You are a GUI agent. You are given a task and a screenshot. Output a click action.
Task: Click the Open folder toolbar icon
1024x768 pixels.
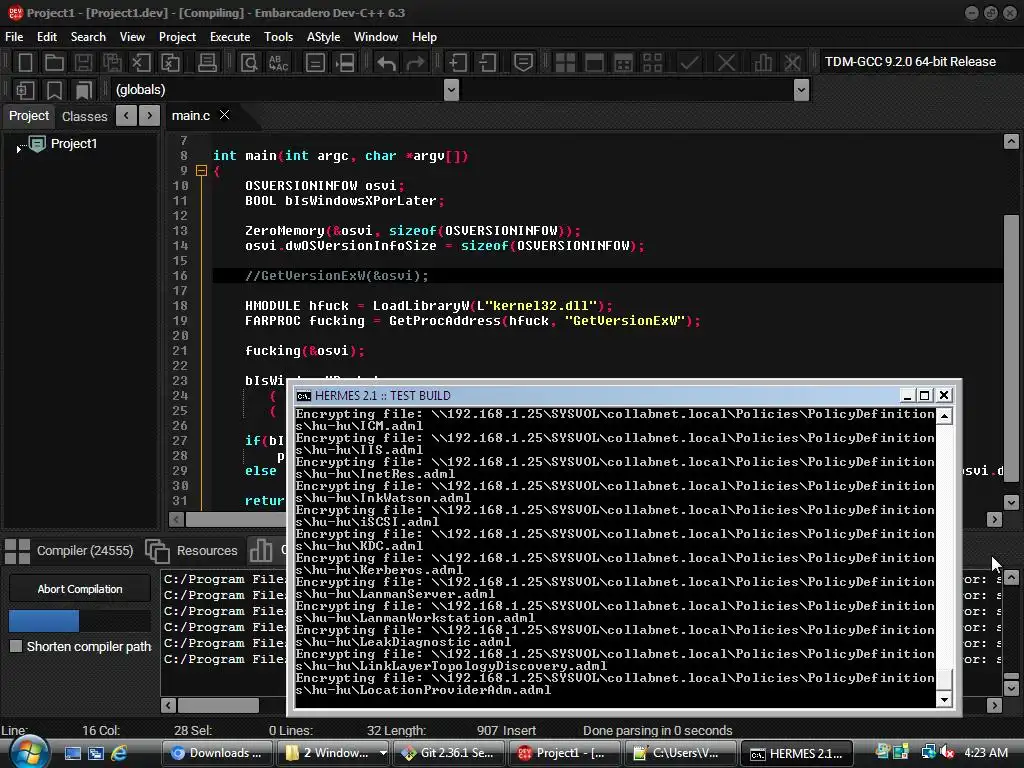point(54,62)
